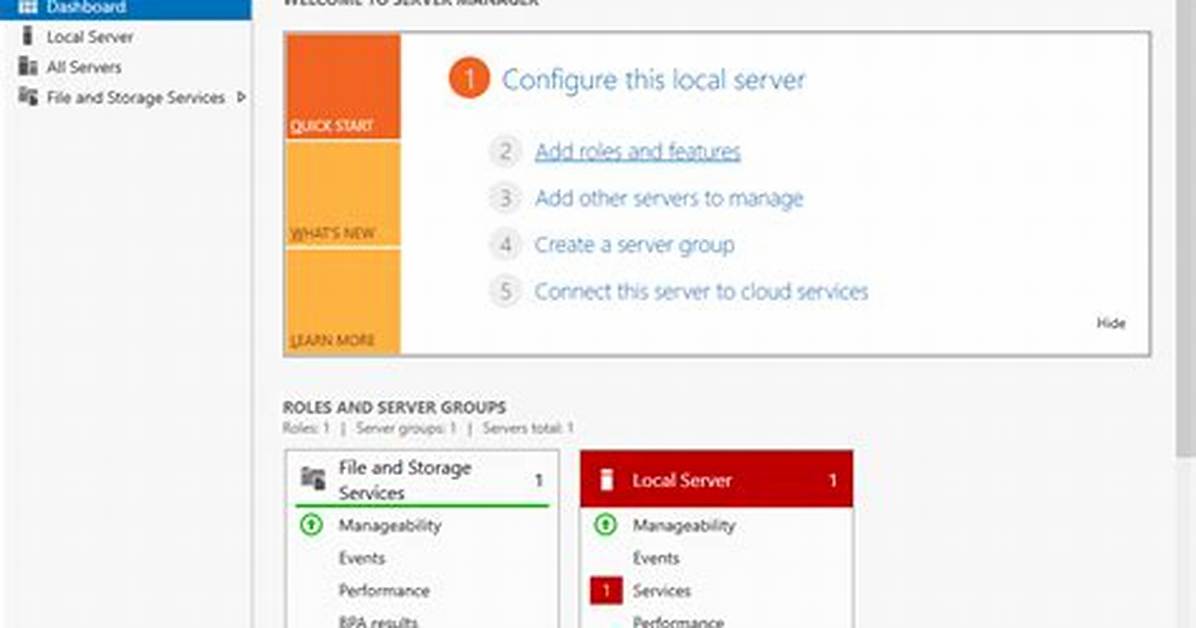The image size is (1196, 628).
Task: Click the 'Roles: 1' text
Action: coord(306,428)
